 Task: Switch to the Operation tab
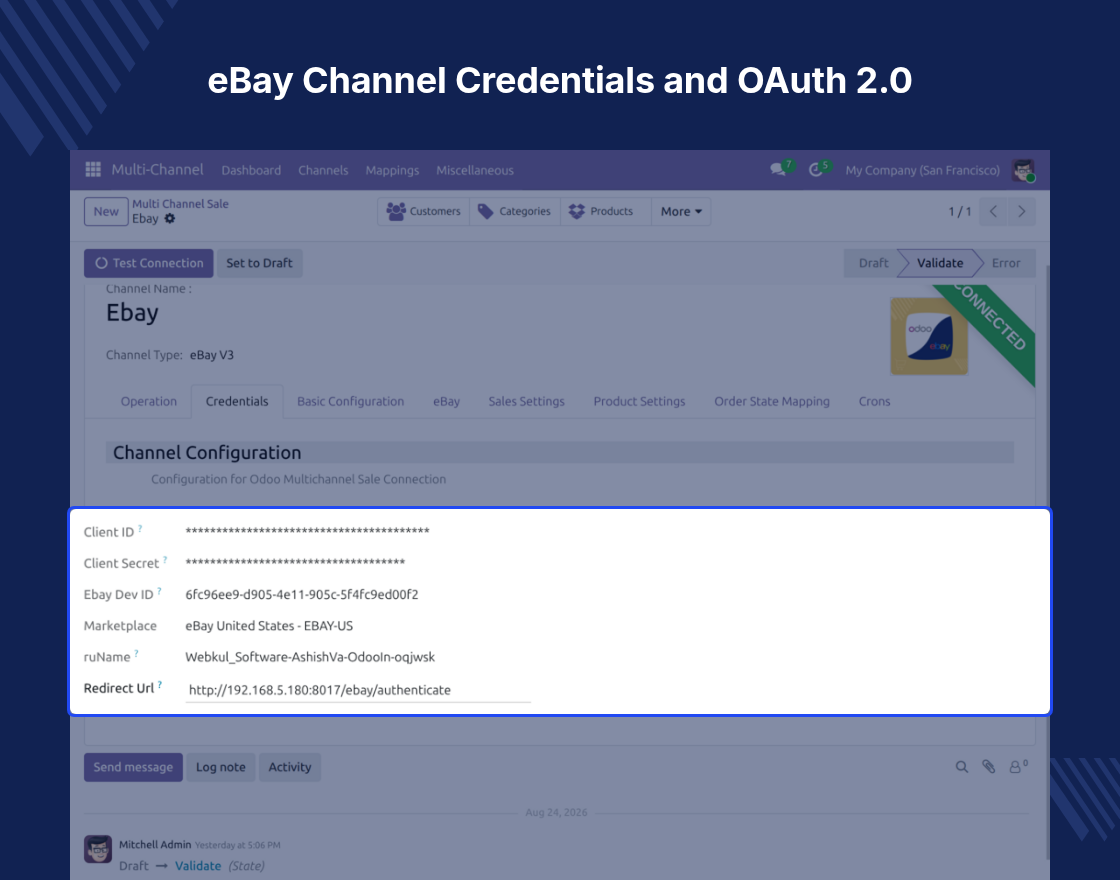[x=149, y=401]
